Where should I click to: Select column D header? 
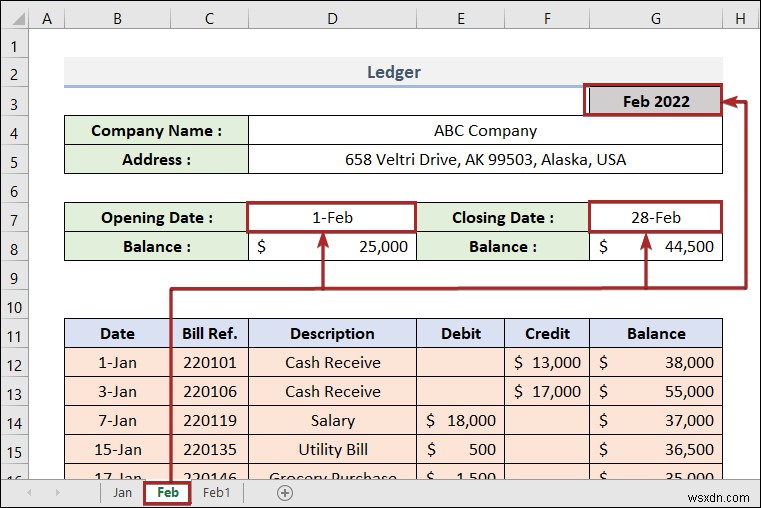(332, 19)
